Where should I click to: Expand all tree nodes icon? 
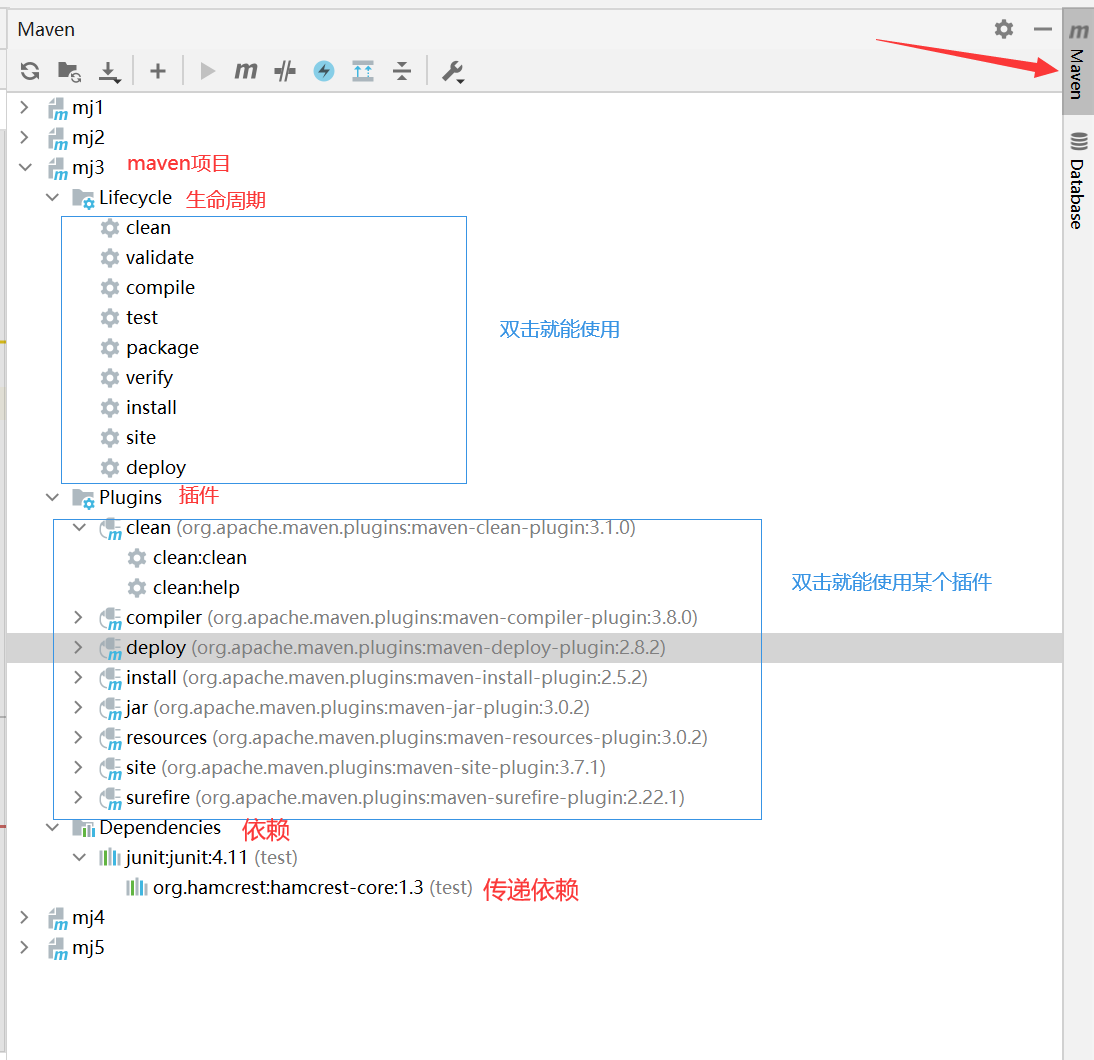click(363, 70)
